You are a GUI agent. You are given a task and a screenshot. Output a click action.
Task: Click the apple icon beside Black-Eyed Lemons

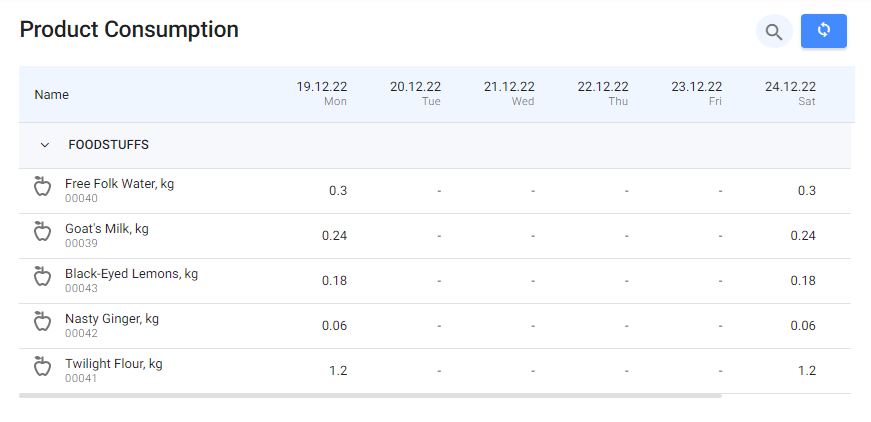tap(42, 277)
